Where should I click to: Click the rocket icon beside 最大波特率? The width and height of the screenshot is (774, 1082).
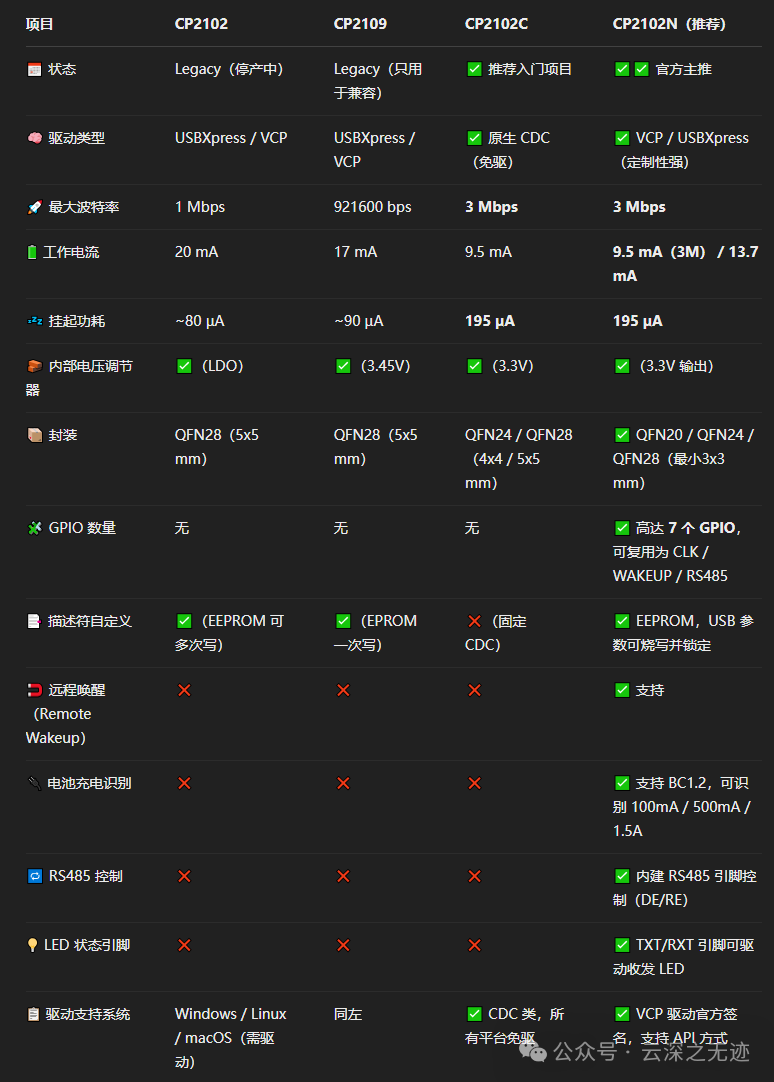coord(34,207)
